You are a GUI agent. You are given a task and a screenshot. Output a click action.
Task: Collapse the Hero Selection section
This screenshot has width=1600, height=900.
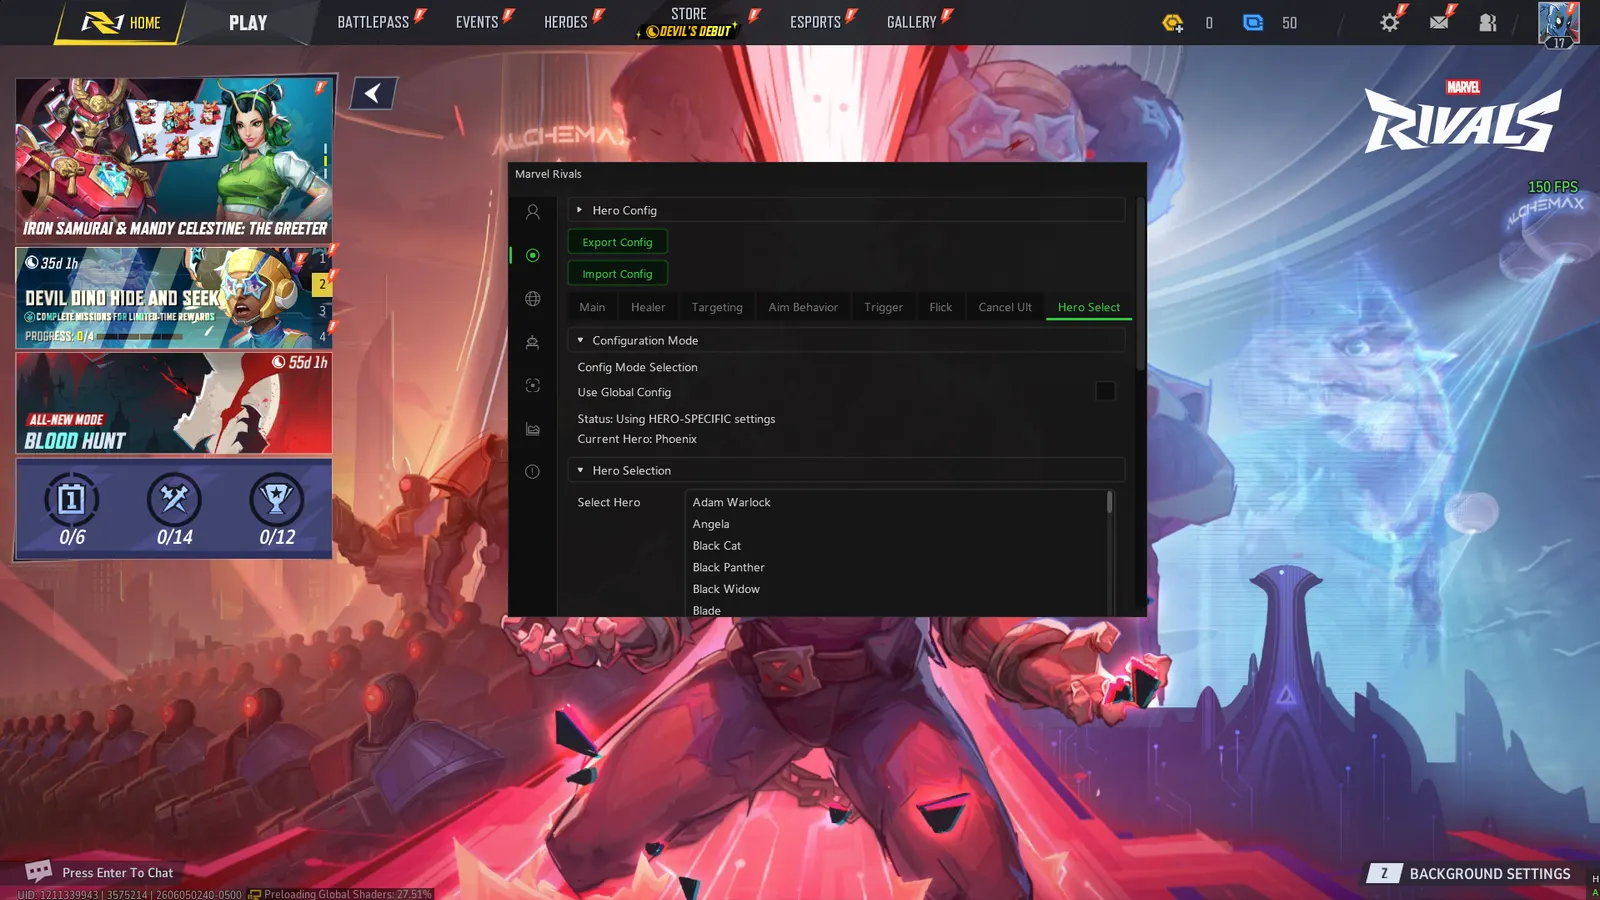[846, 470]
